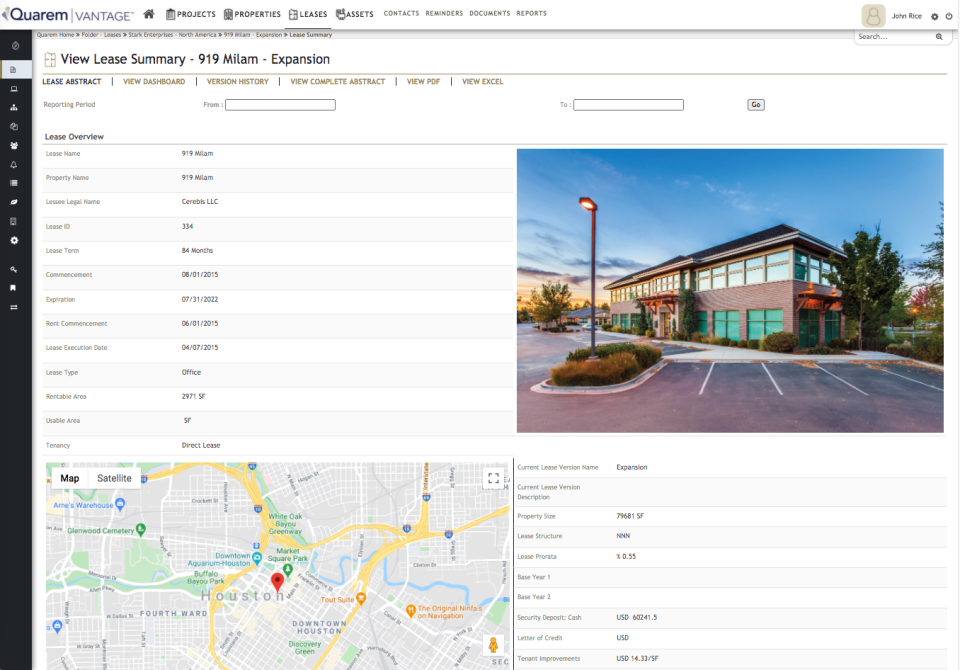Click the settings gear beside John Rice
Screen dimensions: 960x670
pyautogui.click(x=934, y=16)
